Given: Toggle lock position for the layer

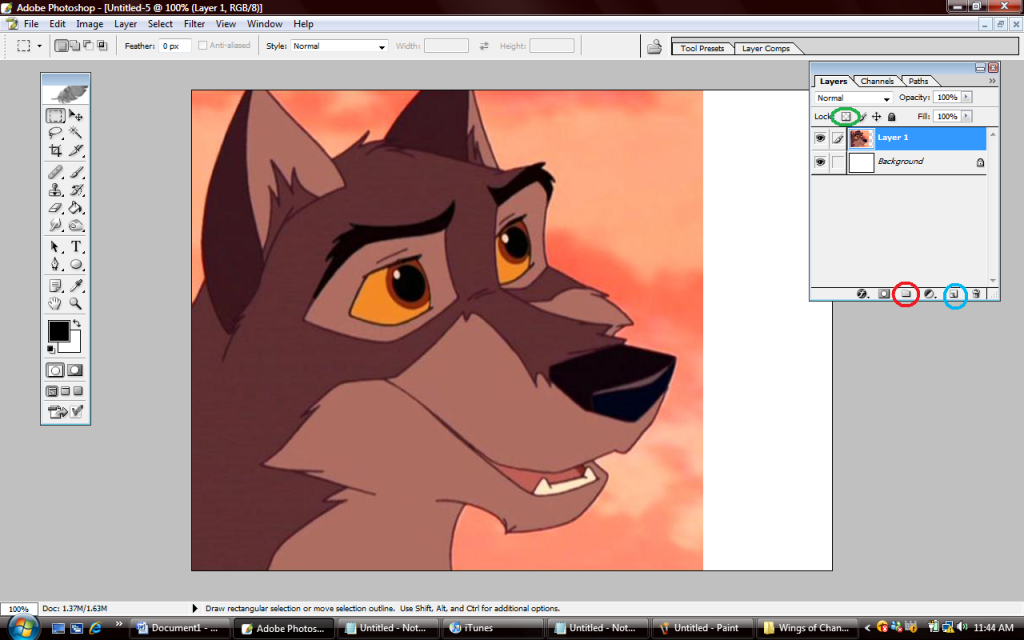Looking at the screenshot, I should (876, 116).
